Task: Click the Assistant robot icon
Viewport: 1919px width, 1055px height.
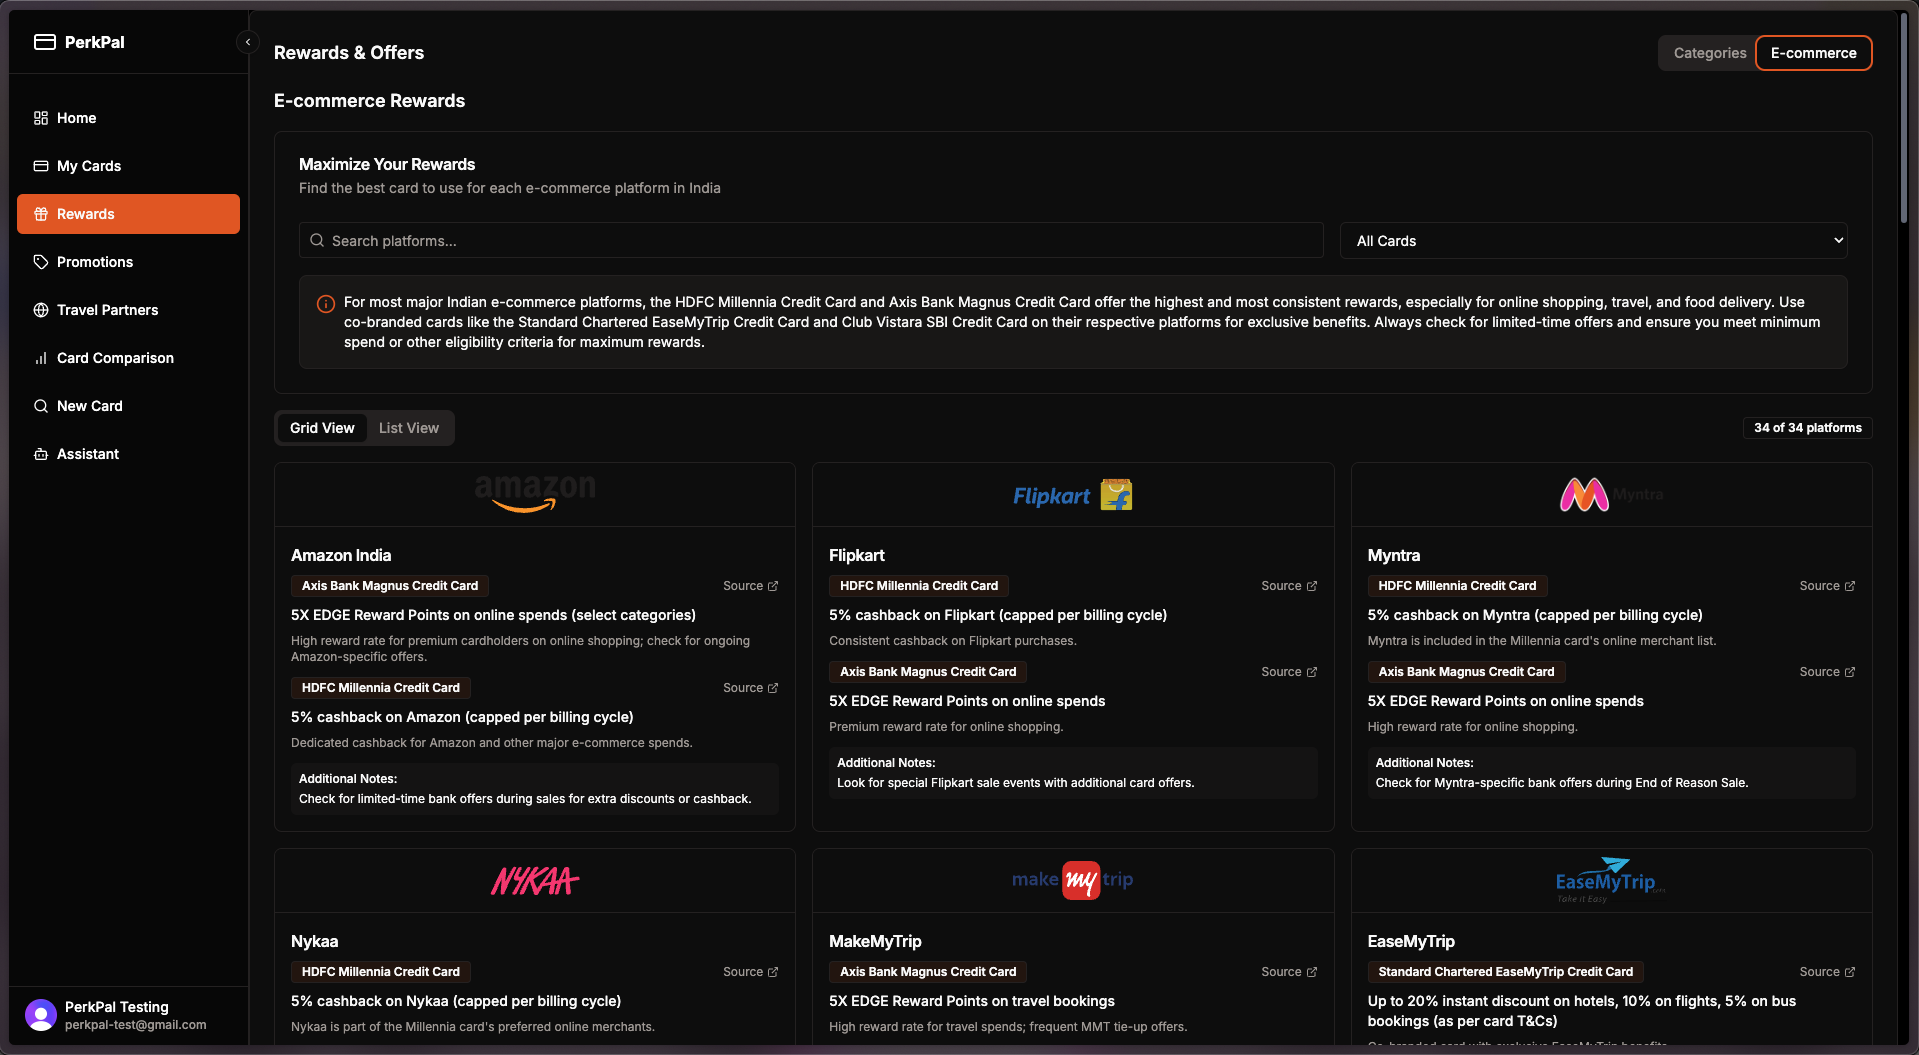Action: pyautogui.click(x=41, y=454)
